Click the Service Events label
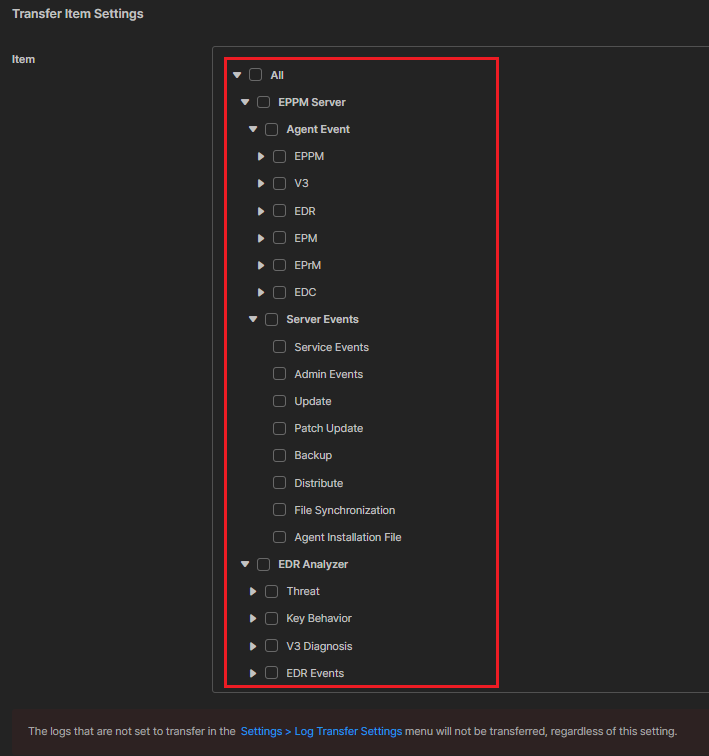The width and height of the screenshot is (709, 756). [x=332, y=347]
